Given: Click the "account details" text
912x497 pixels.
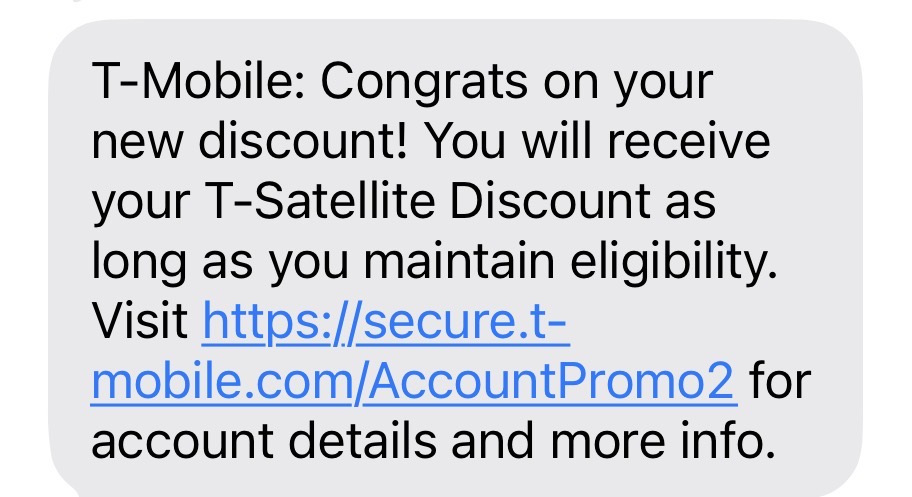Looking at the screenshot, I should (x=254, y=440).
